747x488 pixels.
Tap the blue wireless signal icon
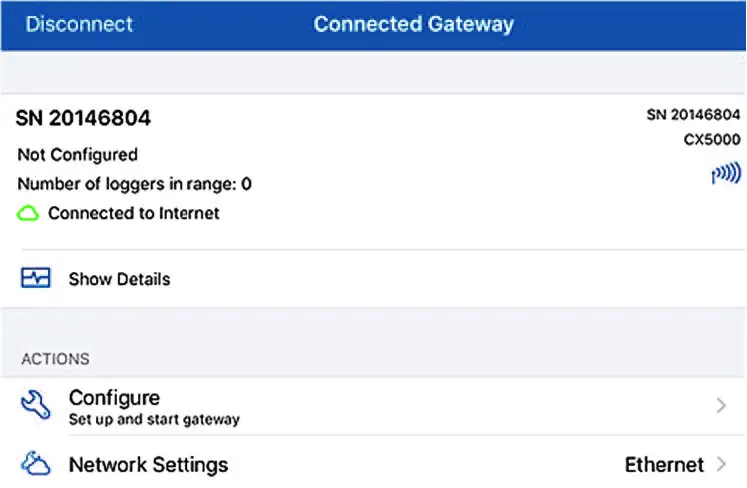pos(725,174)
